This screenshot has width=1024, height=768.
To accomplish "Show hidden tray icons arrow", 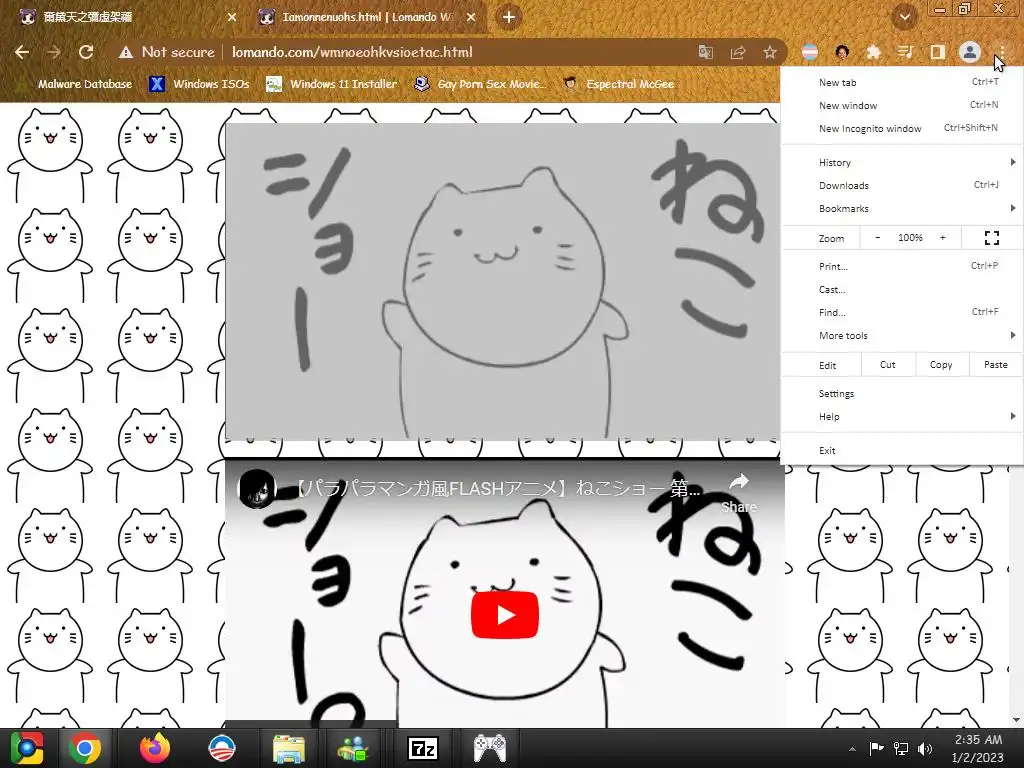I will pyautogui.click(x=852, y=749).
